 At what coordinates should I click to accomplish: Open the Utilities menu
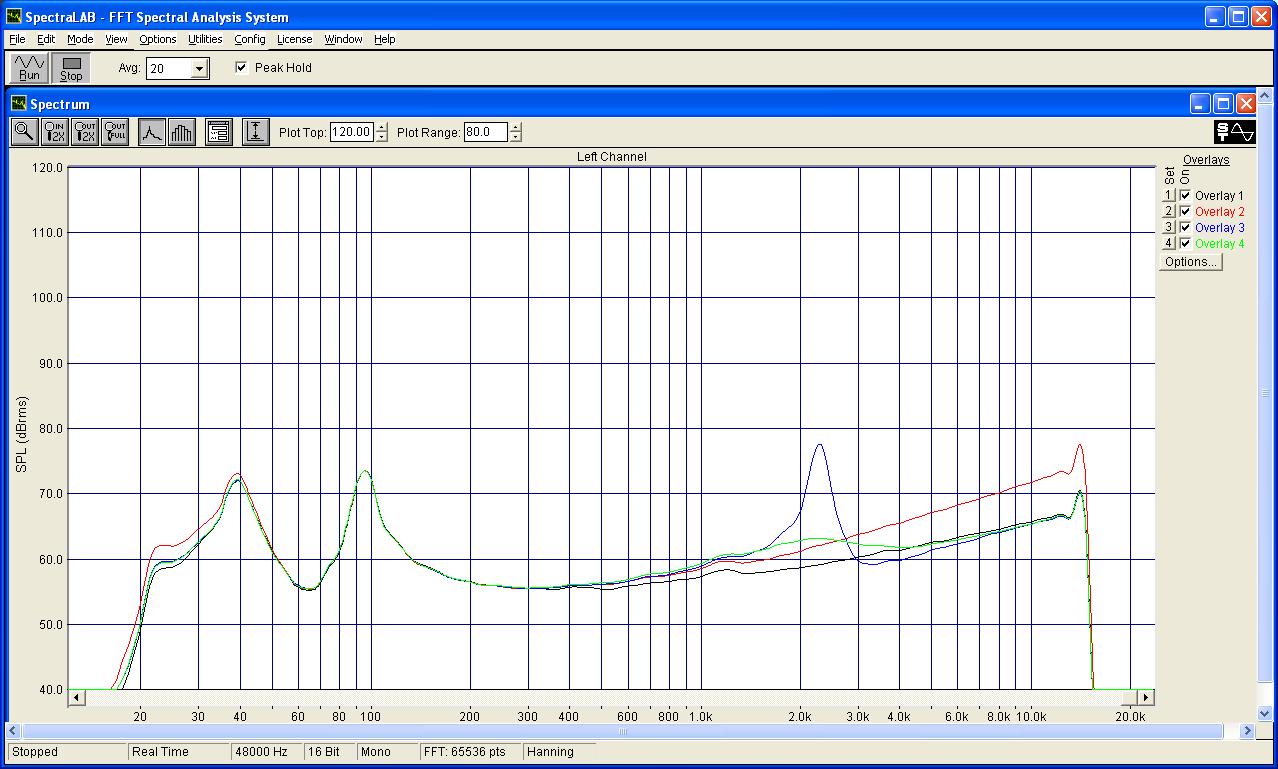205,39
